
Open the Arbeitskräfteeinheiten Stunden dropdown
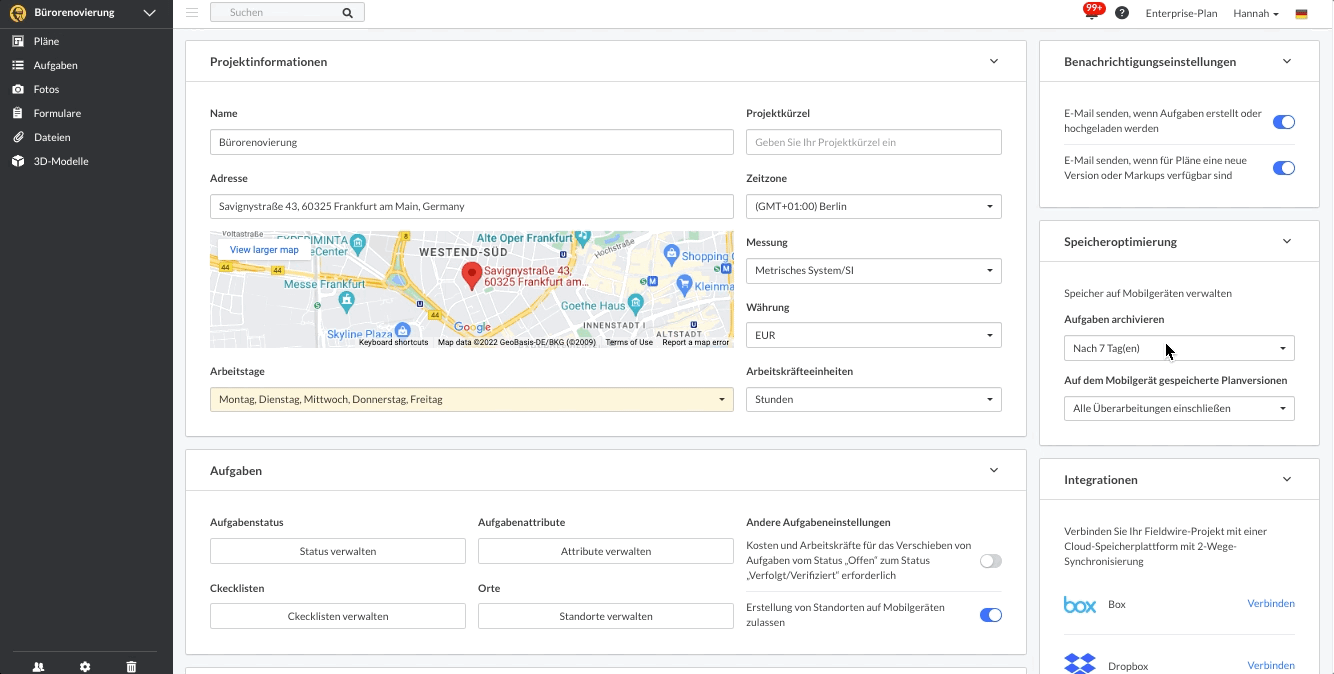pyautogui.click(x=874, y=399)
